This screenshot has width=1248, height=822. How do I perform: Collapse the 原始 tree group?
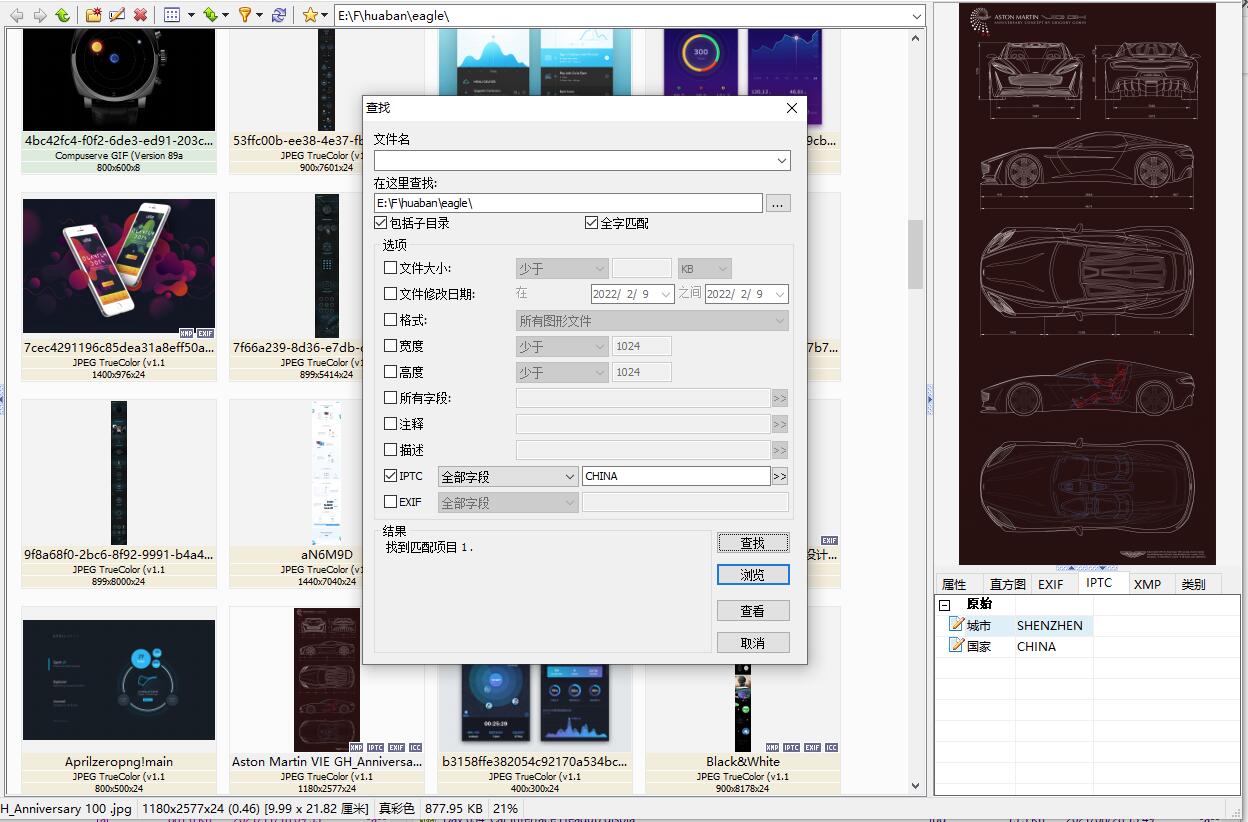944,605
